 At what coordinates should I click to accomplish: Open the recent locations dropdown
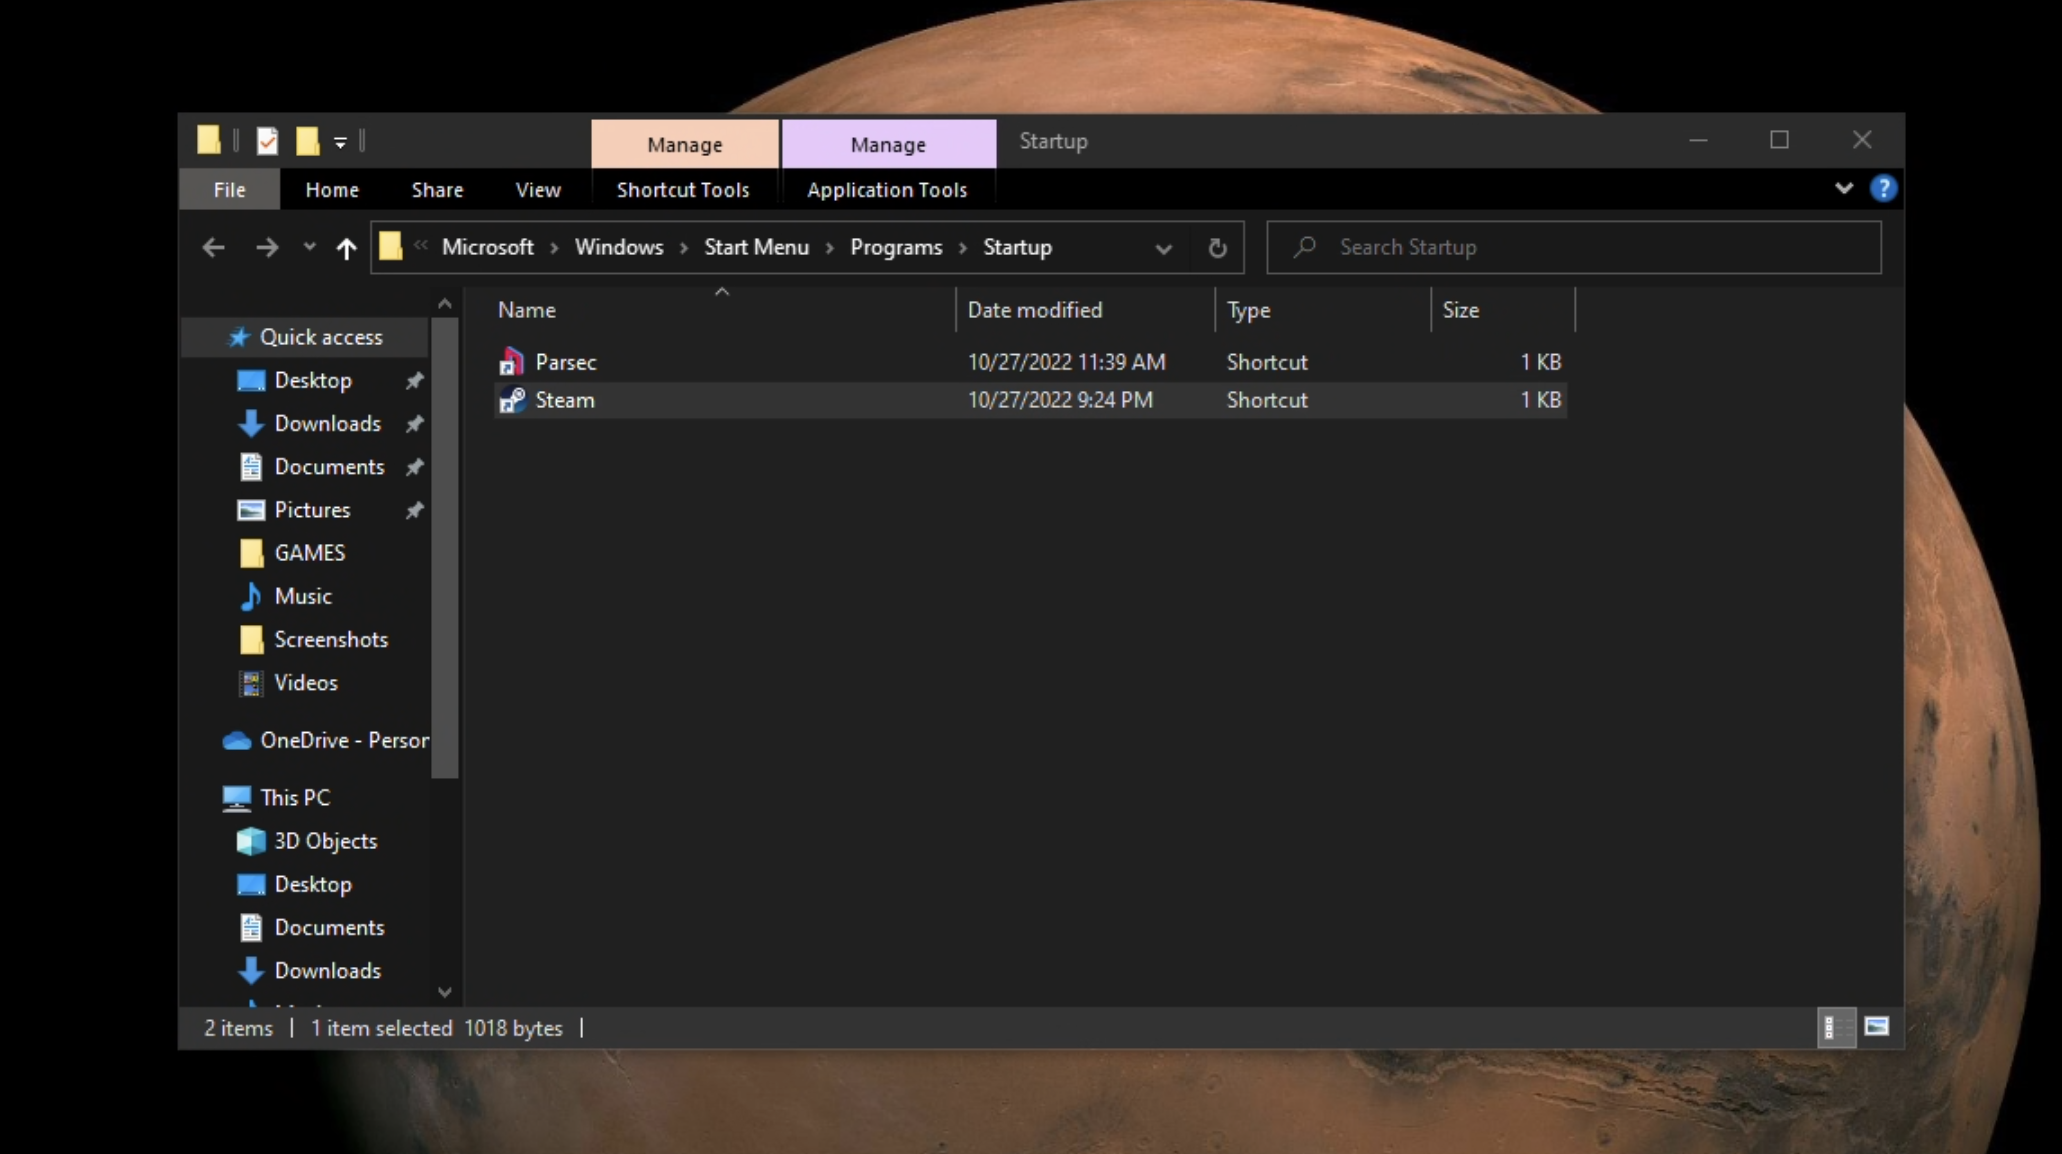click(309, 247)
